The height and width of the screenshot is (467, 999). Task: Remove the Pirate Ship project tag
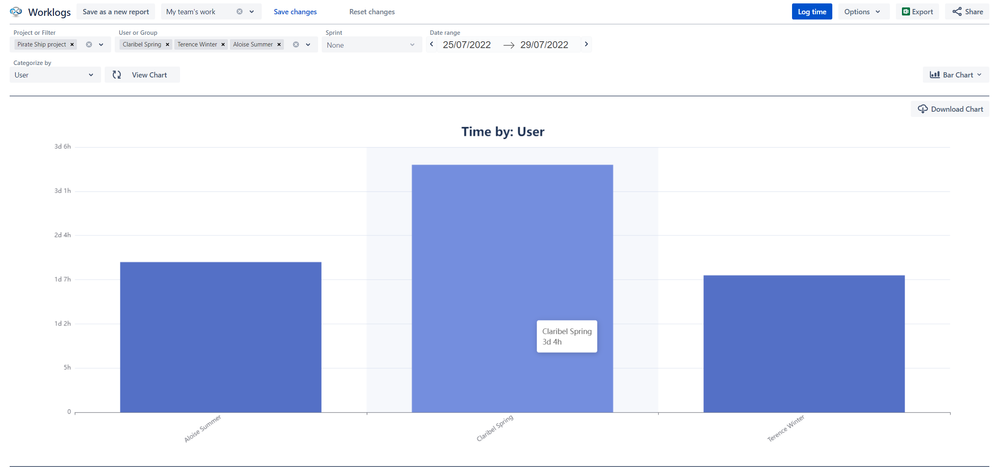click(x=72, y=45)
